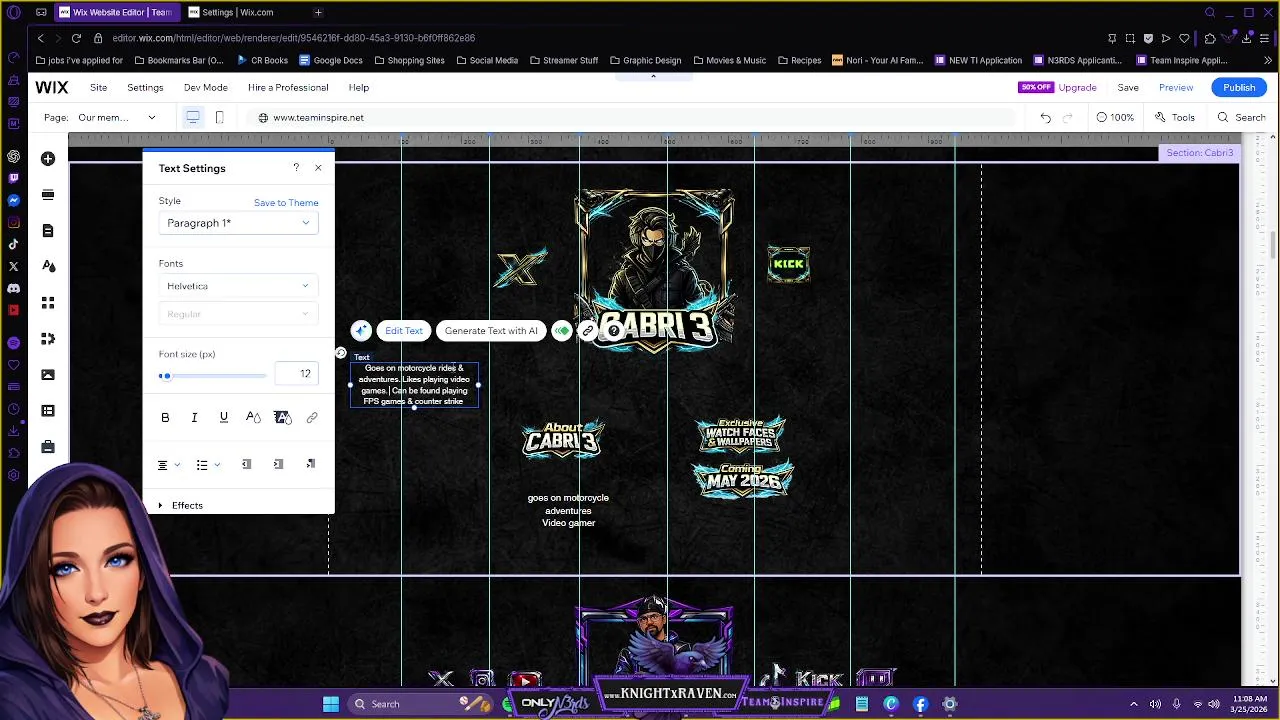The image size is (1280, 720).
Task: Click Preview in the top bar
Action: click(x=1176, y=88)
